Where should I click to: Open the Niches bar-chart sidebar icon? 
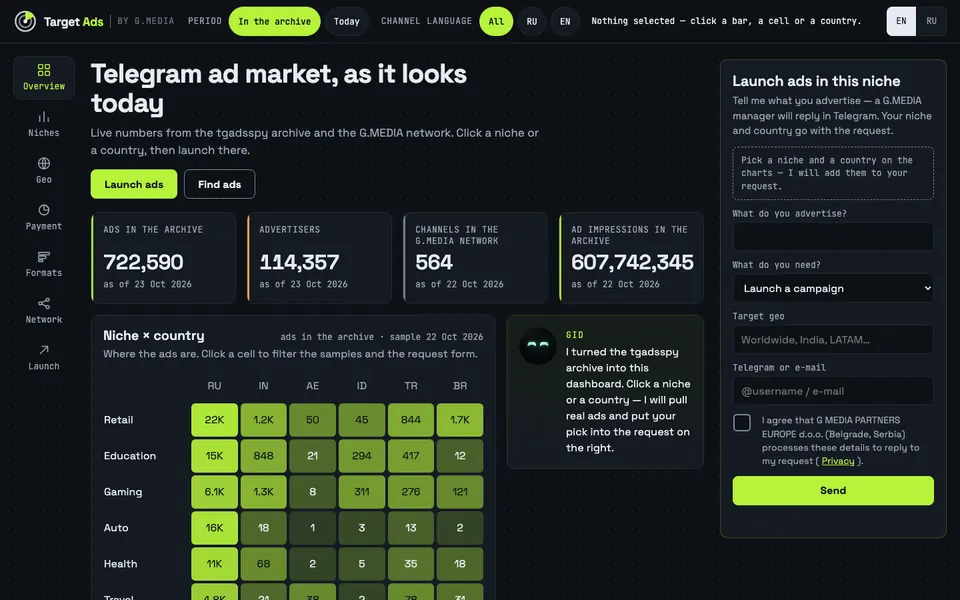click(44, 117)
